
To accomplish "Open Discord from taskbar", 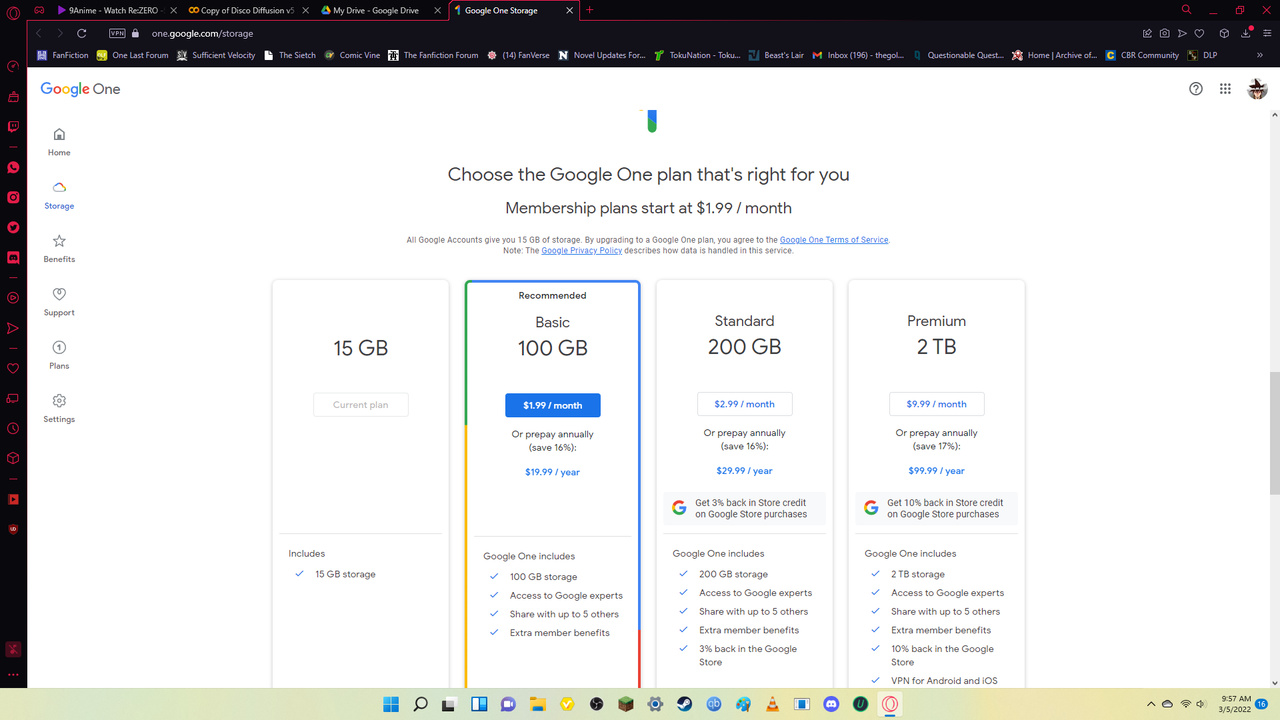I will coord(831,704).
